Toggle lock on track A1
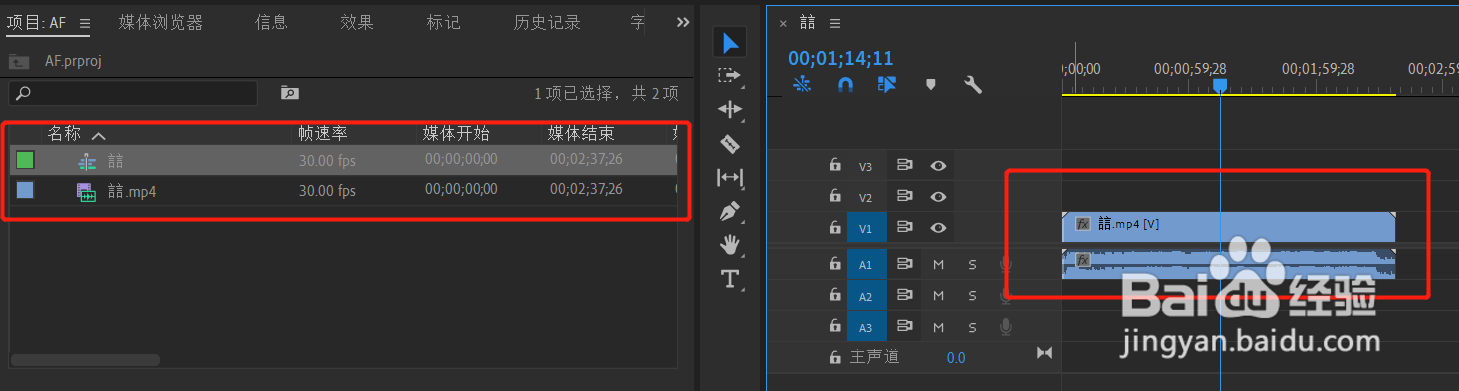Image resolution: width=1459 pixels, height=391 pixels. 835,264
